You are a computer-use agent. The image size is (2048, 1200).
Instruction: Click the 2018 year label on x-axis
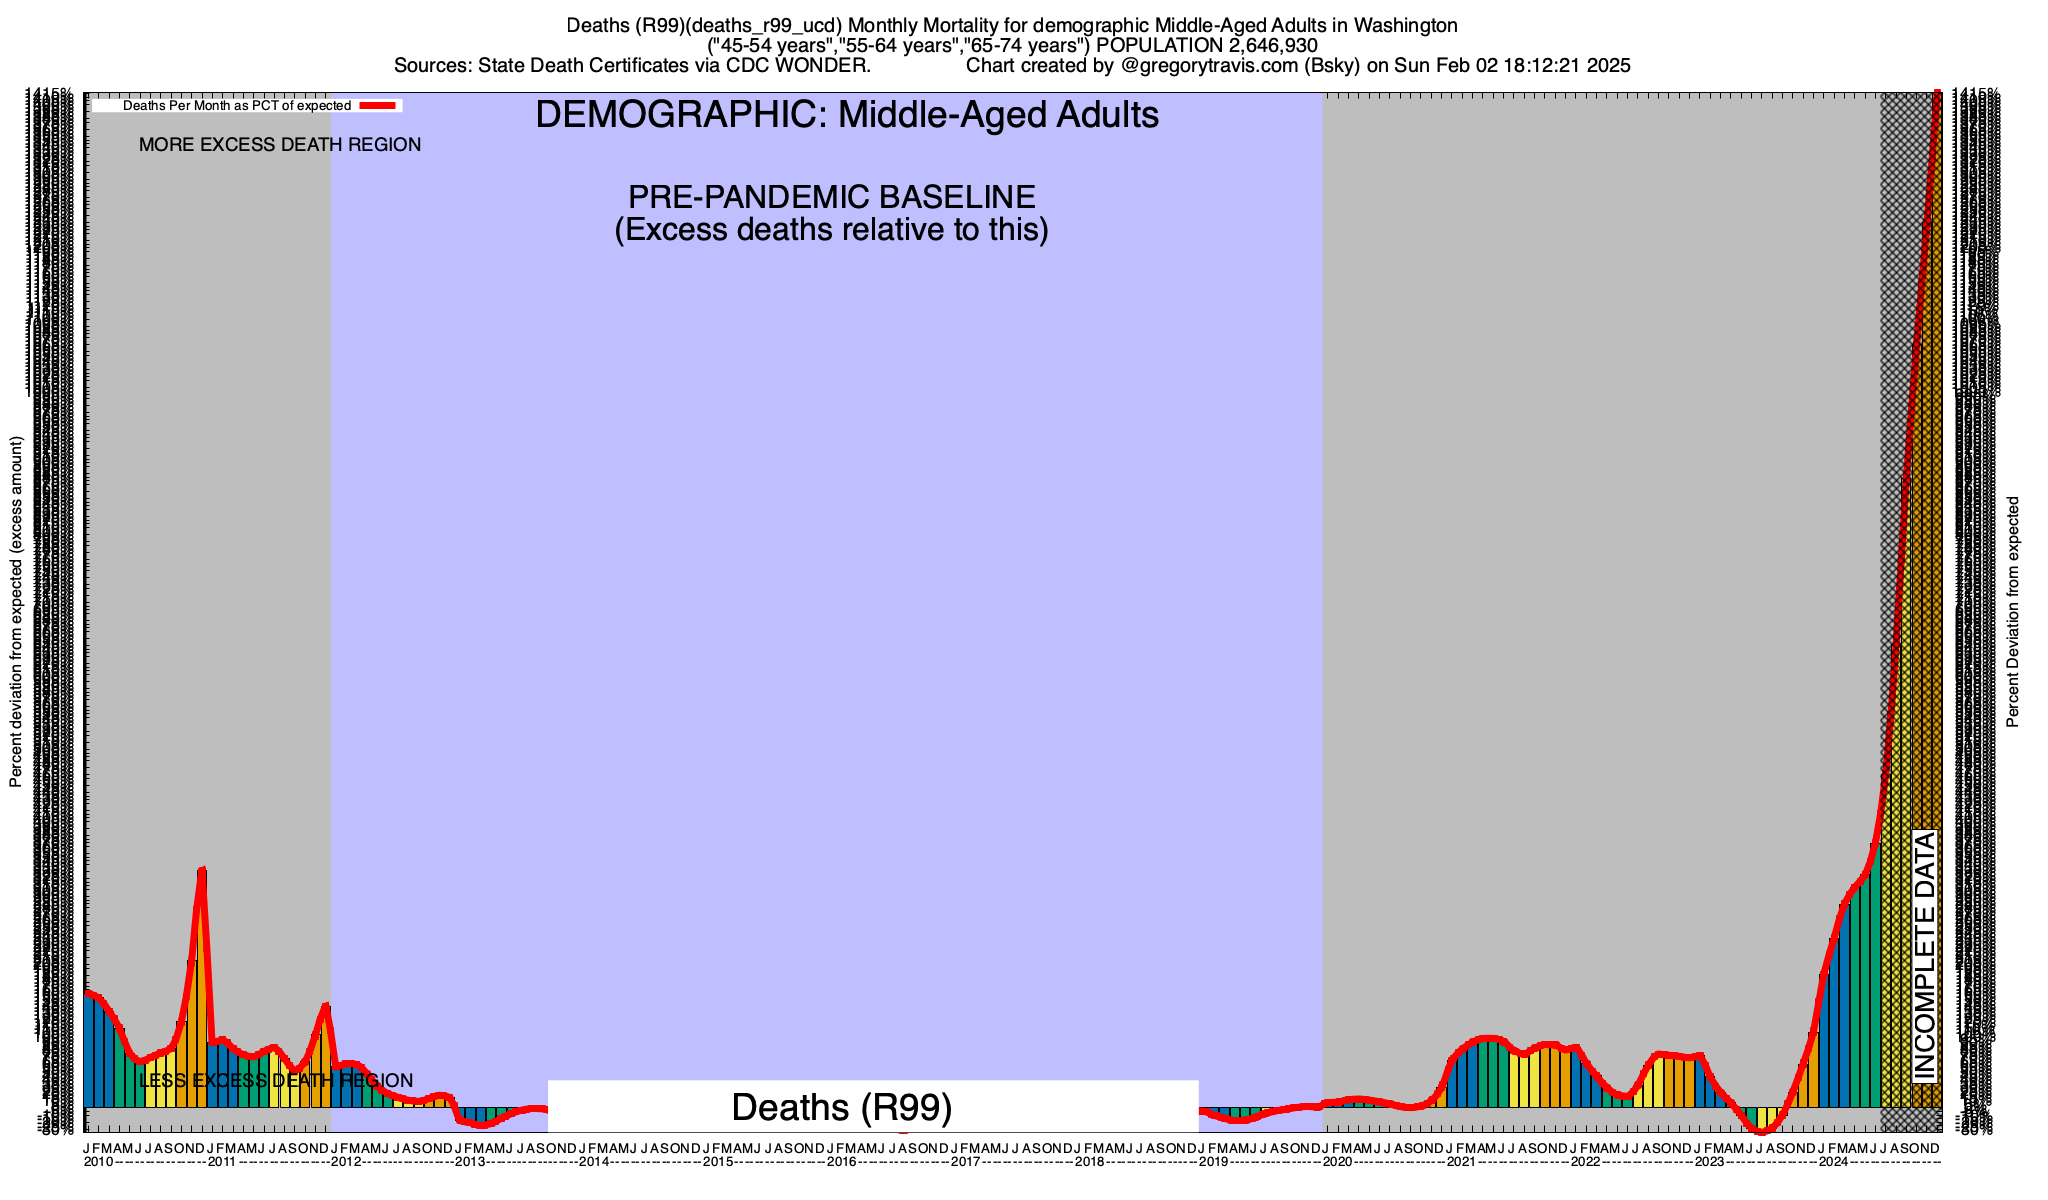(x=1090, y=1162)
